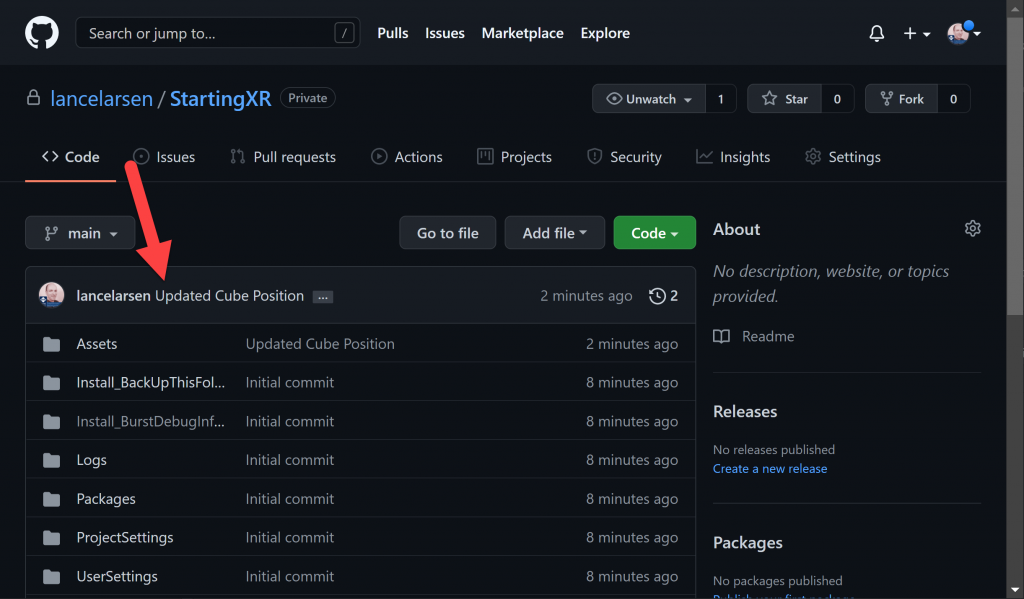Screen dimensions: 1024x599
Task: Open the lancelarsen commit author link
Action: (x=114, y=296)
